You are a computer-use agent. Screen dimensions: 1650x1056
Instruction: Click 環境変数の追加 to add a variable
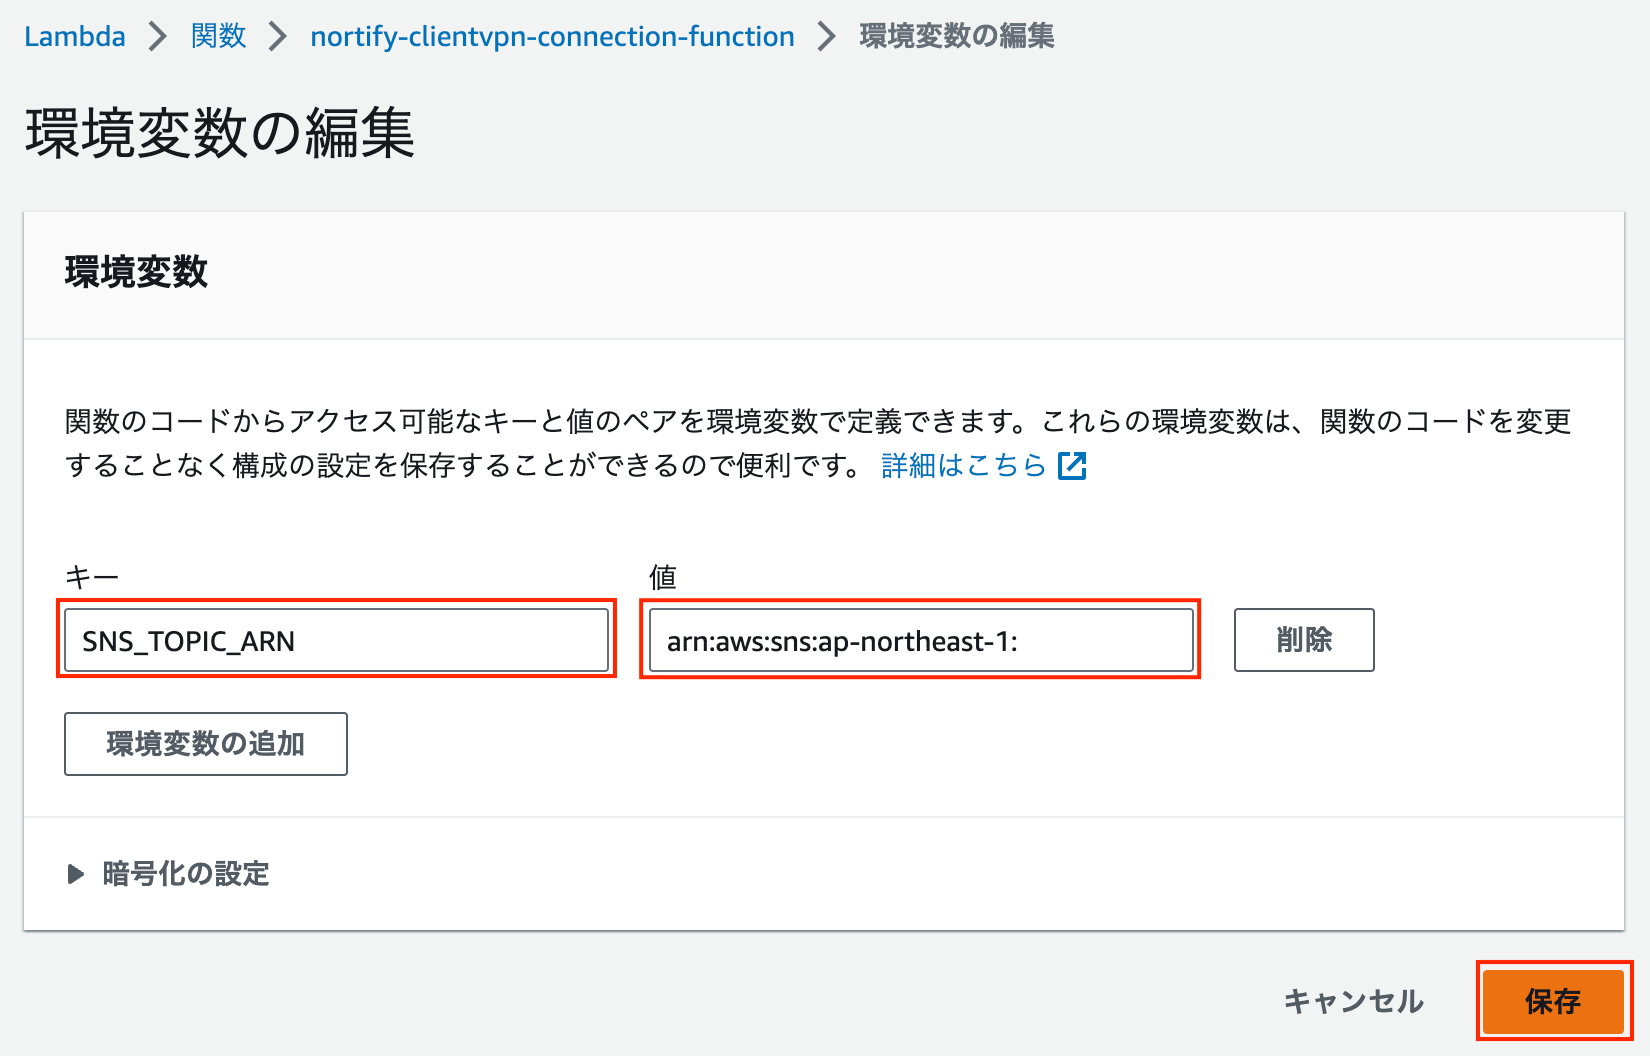point(205,743)
